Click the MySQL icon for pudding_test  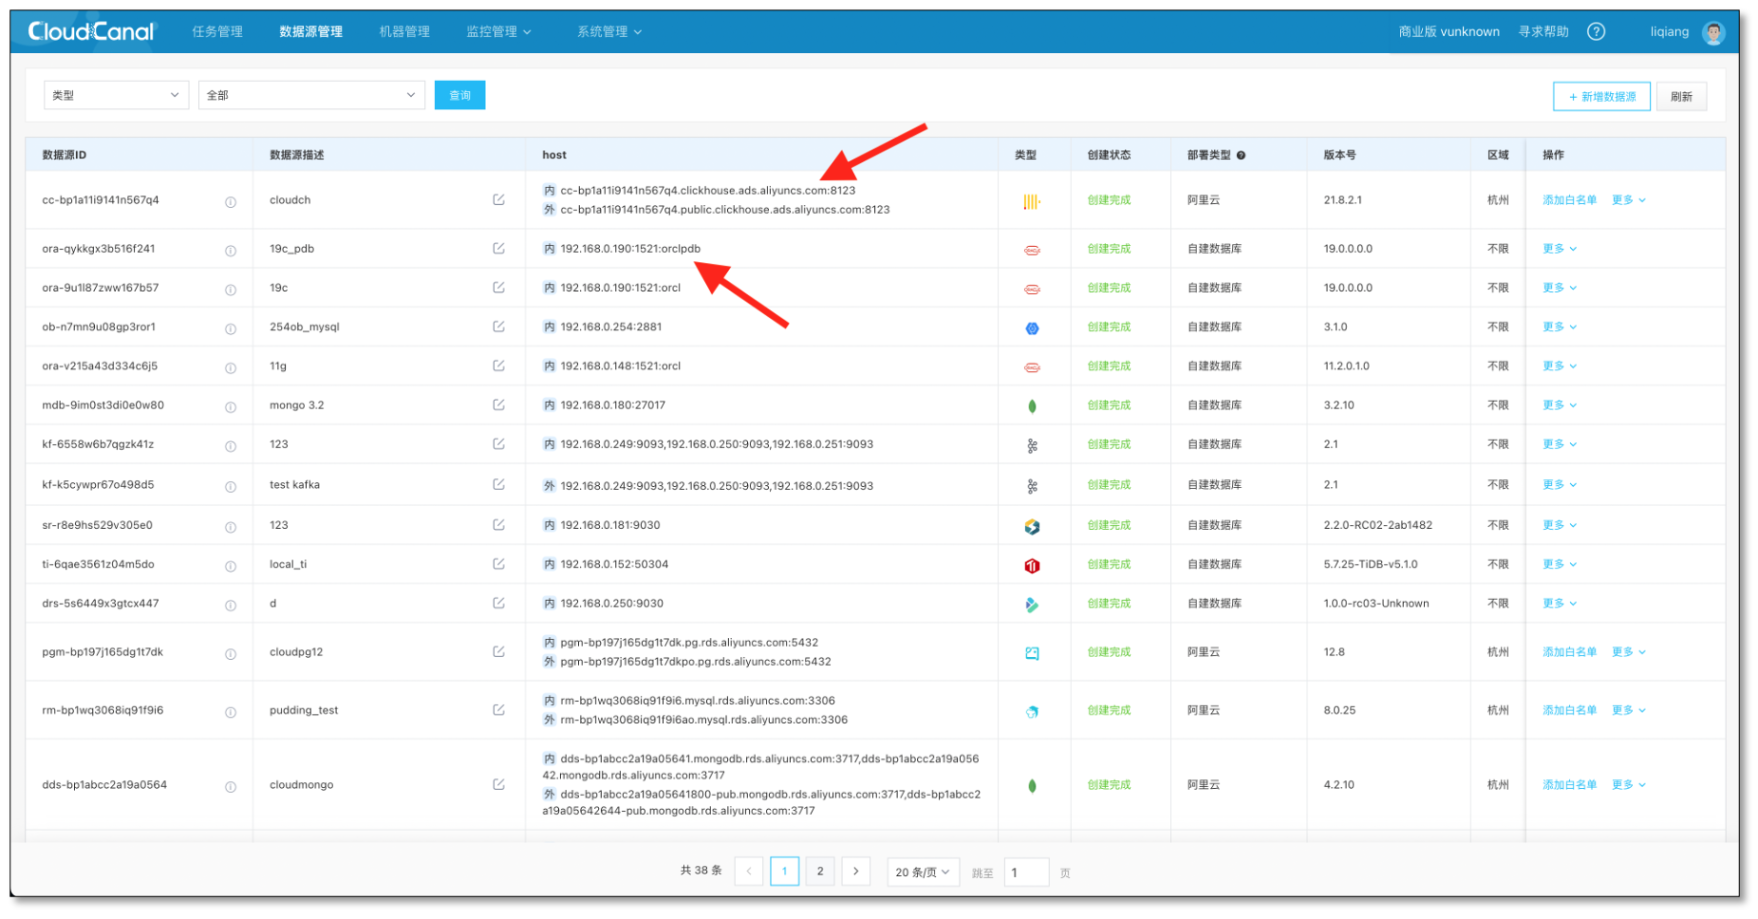pyautogui.click(x=1034, y=710)
